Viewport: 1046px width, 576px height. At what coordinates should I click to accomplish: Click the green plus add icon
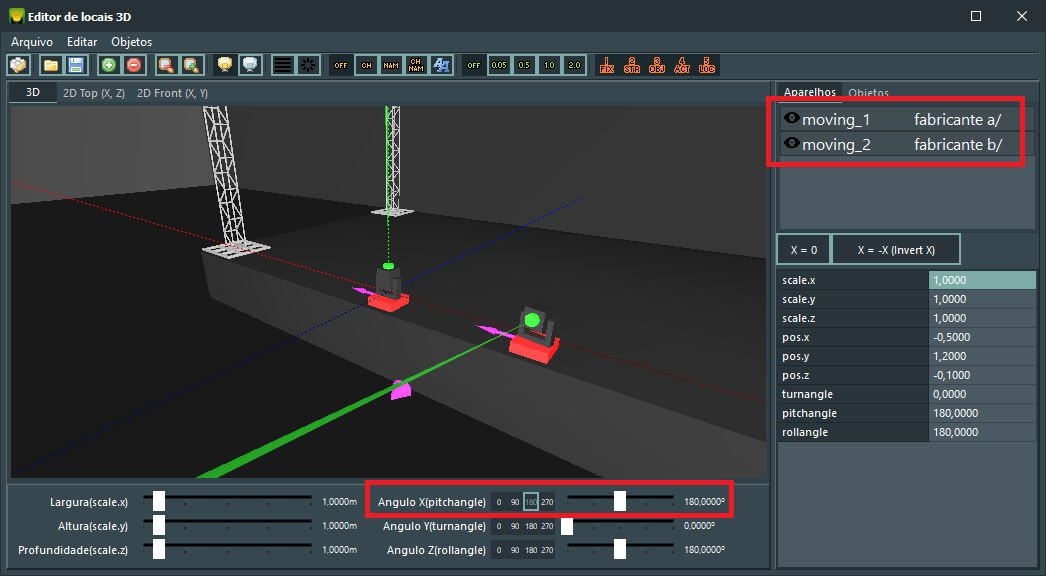pos(109,65)
